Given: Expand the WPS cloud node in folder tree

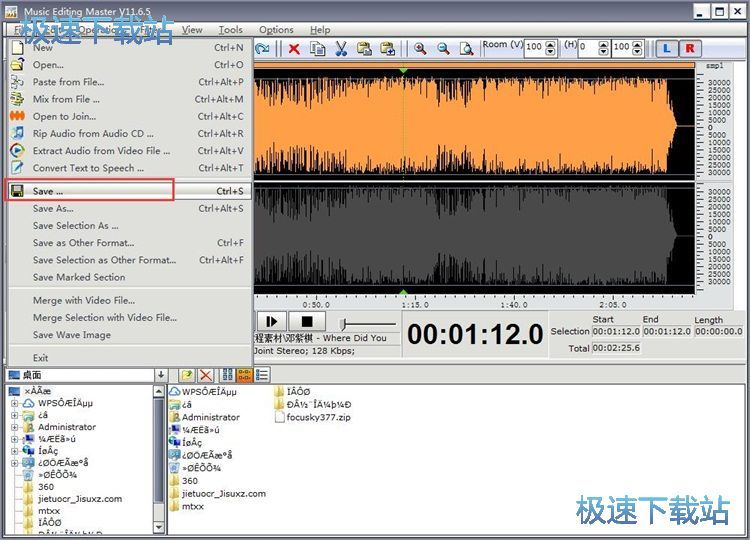Looking at the screenshot, I should click(14, 403).
